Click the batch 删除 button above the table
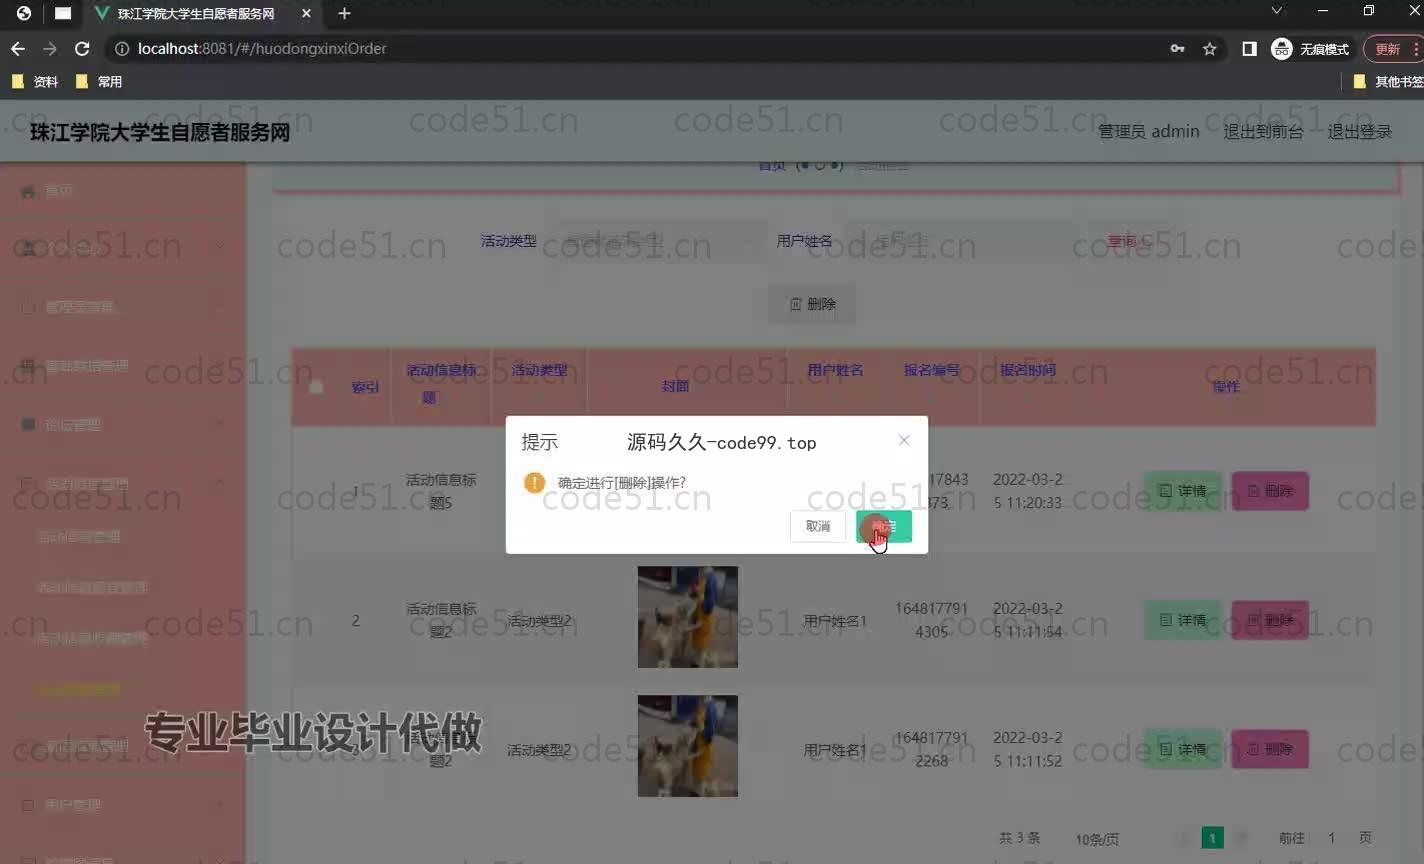This screenshot has width=1424, height=864. [x=812, y=304]
